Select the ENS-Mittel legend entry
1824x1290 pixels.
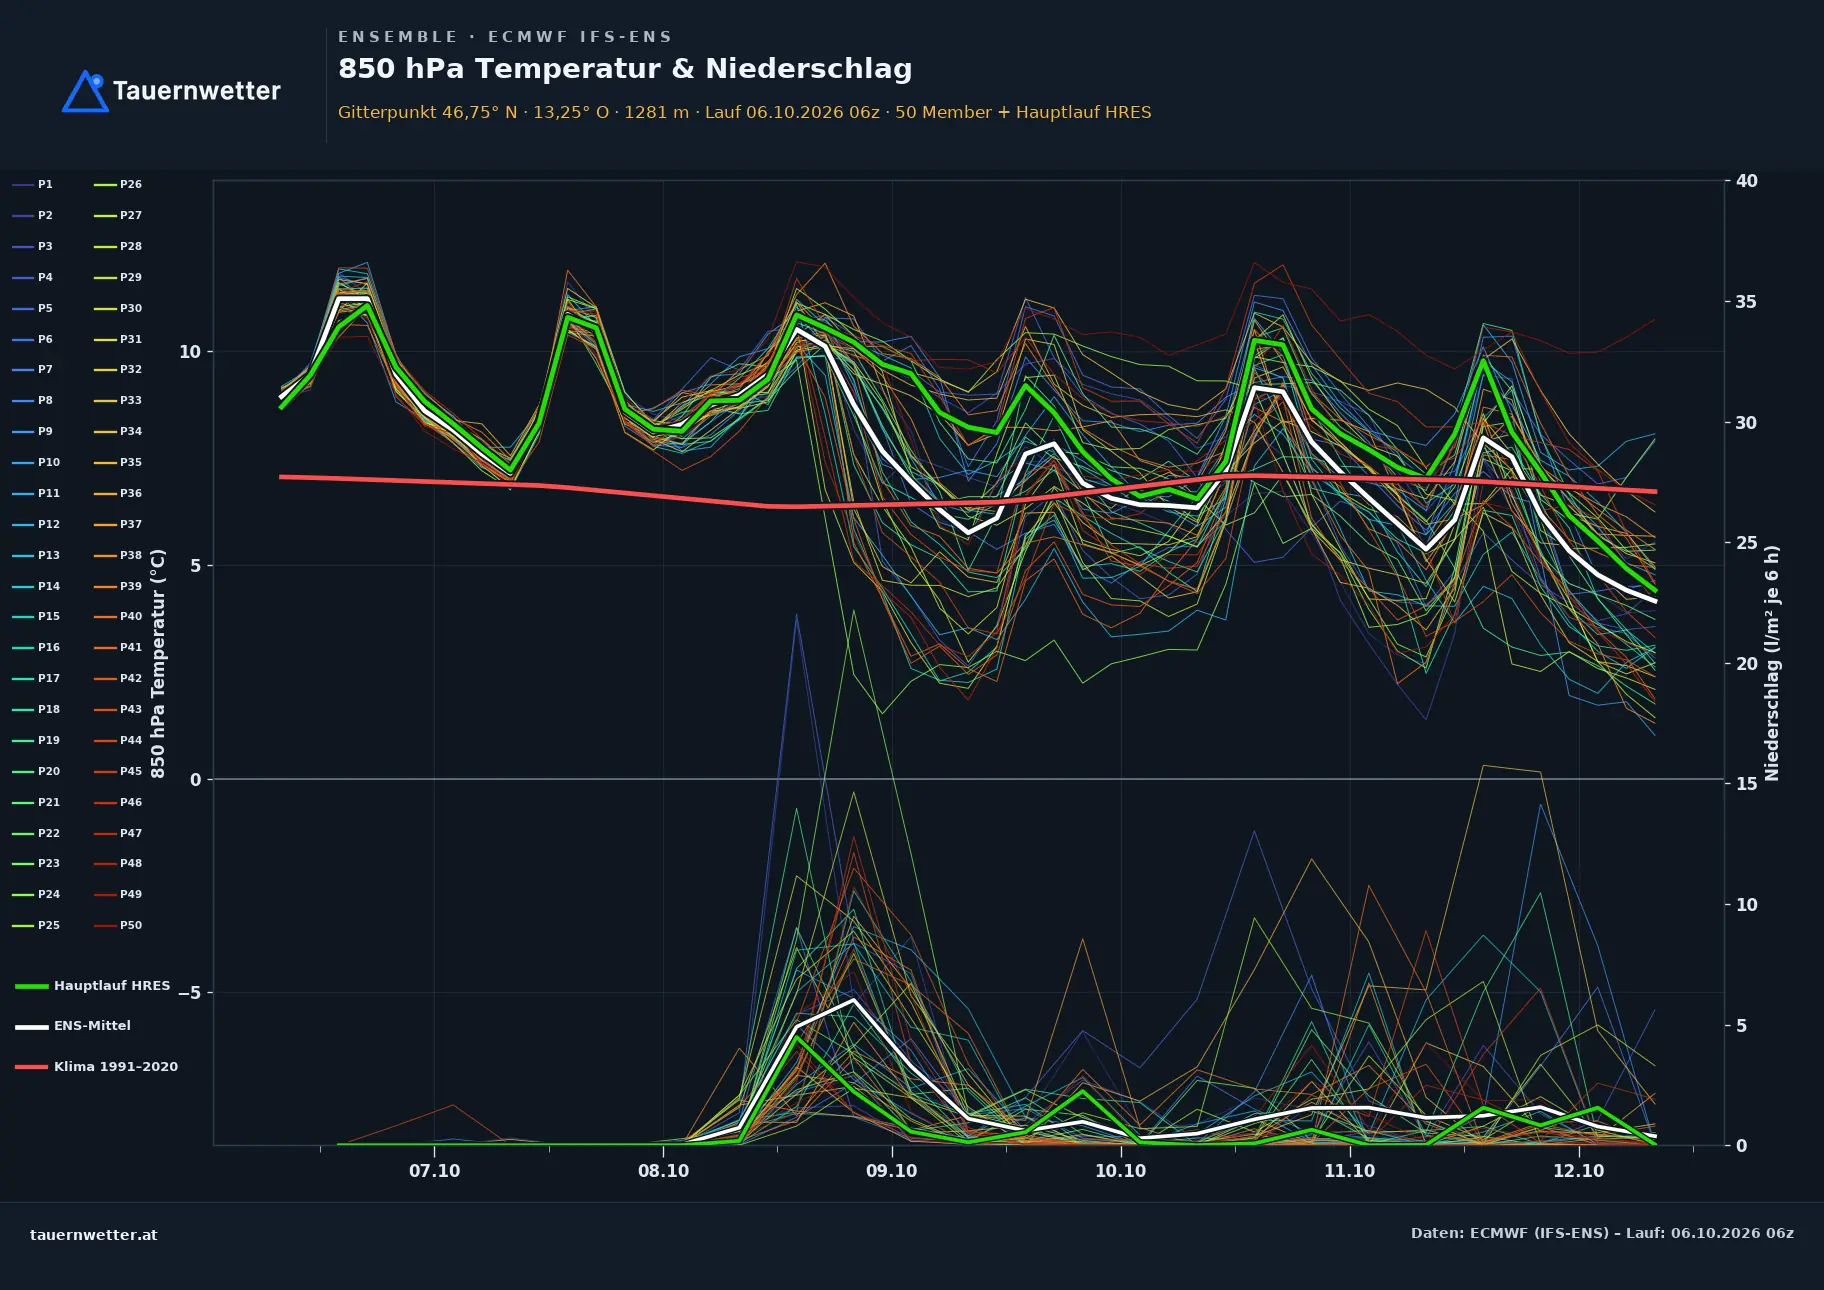pyautogui.click(x=73, y=1026)
